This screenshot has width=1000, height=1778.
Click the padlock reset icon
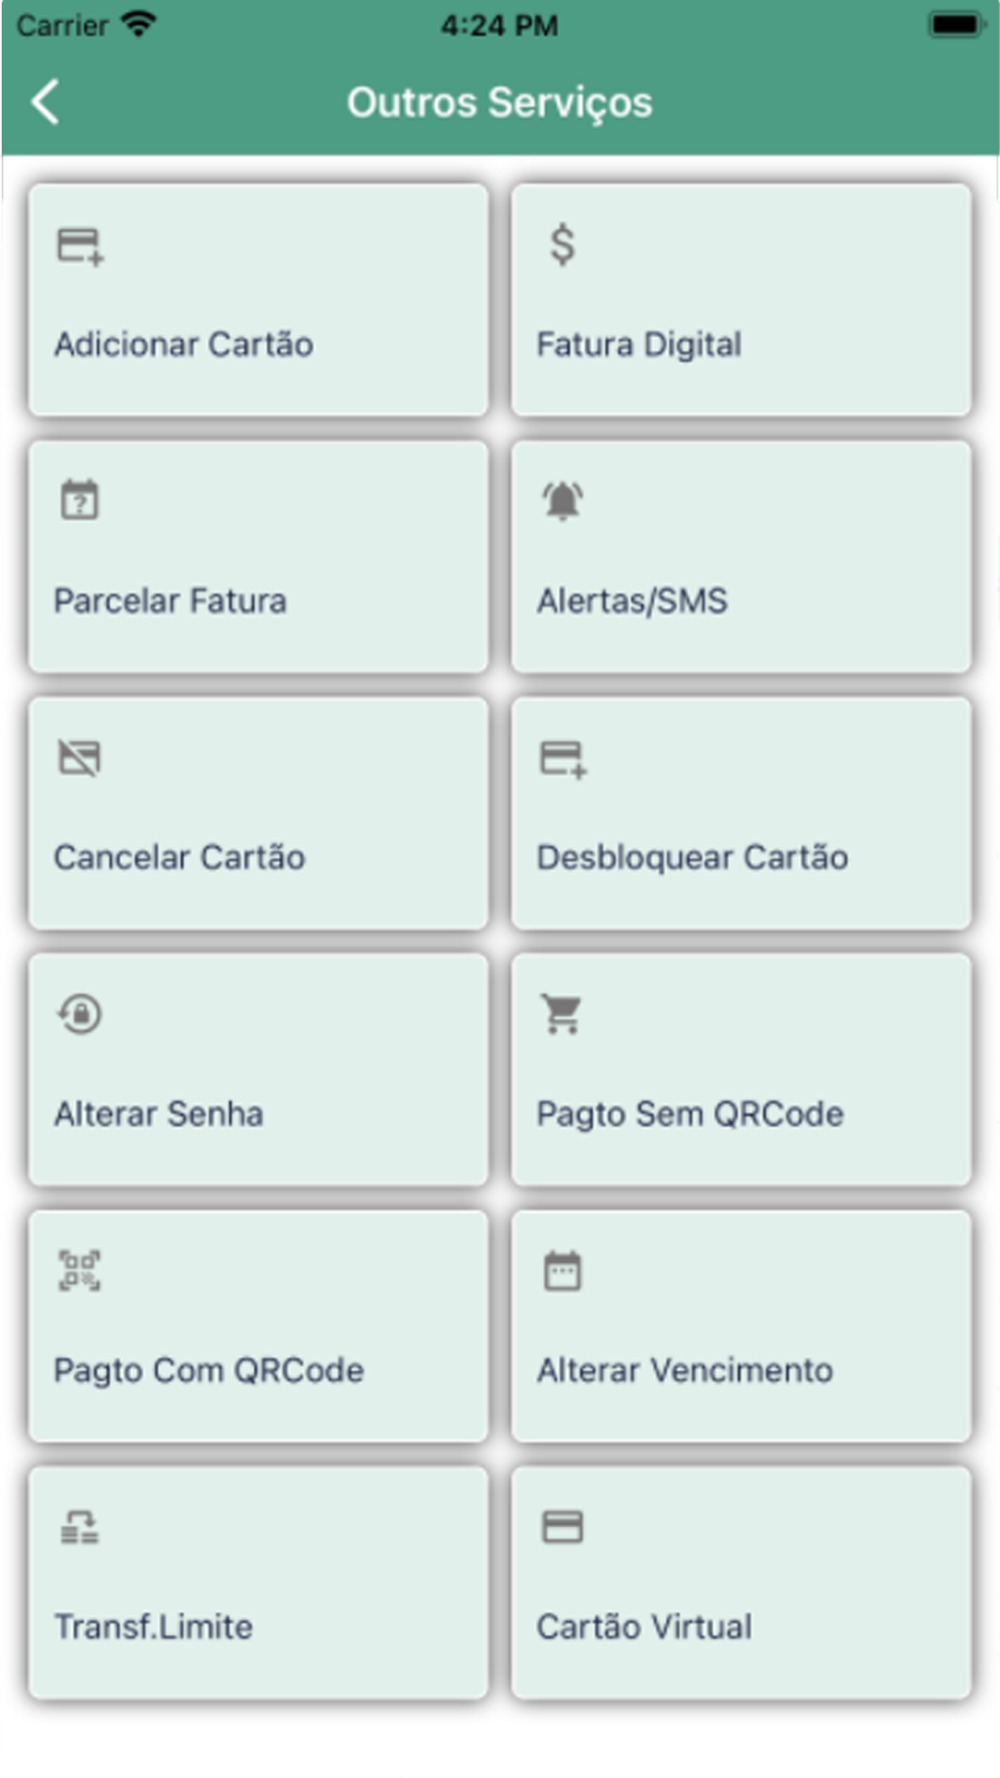pyautogui.click(x=80, y=1014)
